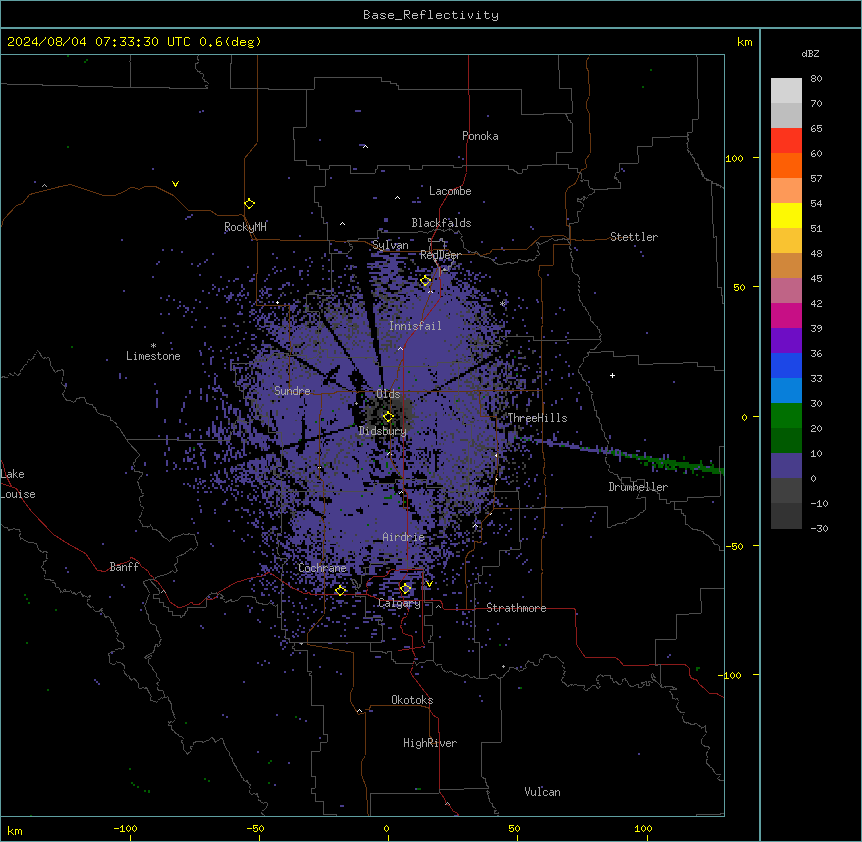862x842 pixels.
Task: Click the Okotoks label
Action: point(412,700)
